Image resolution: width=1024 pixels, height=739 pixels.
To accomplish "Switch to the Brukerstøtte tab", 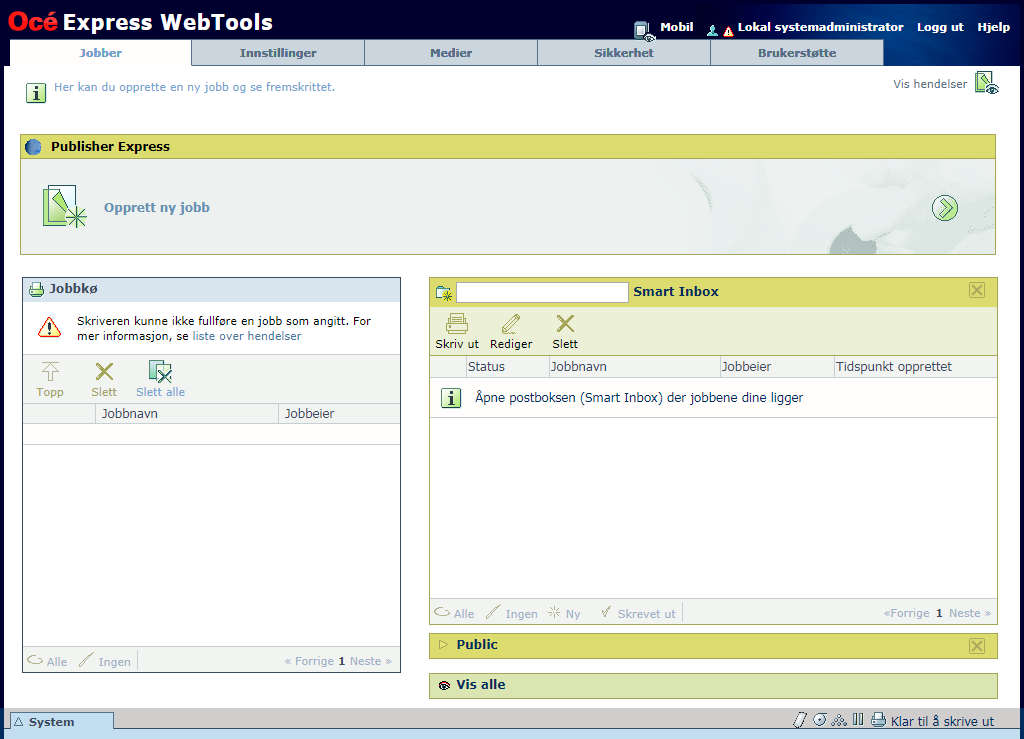I will point(797,53).
